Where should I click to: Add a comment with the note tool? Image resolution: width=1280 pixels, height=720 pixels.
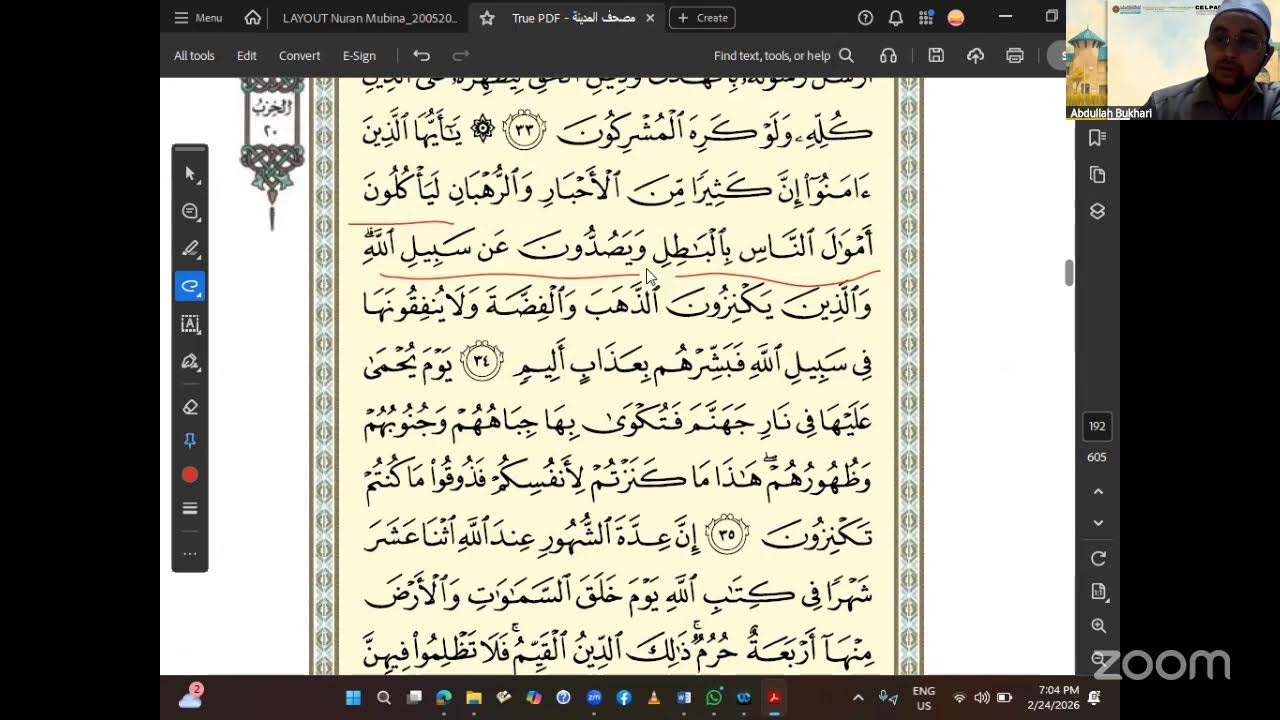[190, 211]
